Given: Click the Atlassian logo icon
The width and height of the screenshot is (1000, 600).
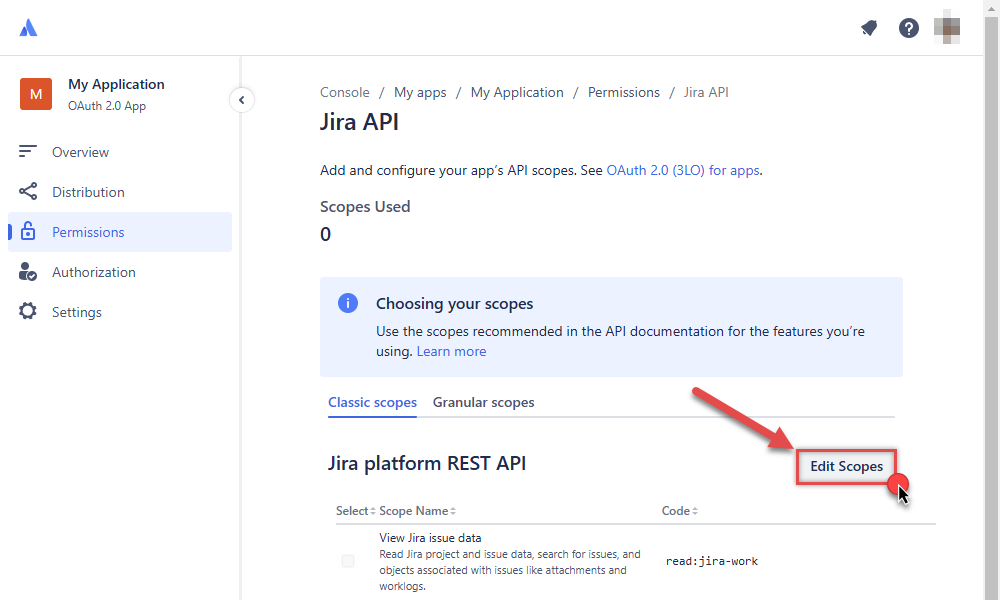Looking at the screenshot, I should [x=28, y=27].
